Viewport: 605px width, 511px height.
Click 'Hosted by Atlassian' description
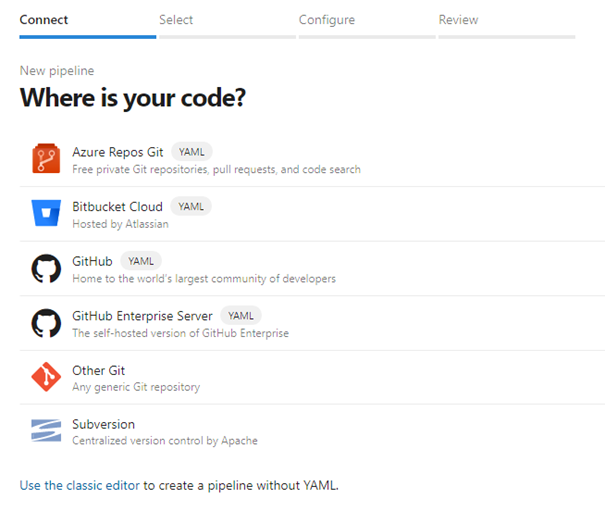(120, 224)
